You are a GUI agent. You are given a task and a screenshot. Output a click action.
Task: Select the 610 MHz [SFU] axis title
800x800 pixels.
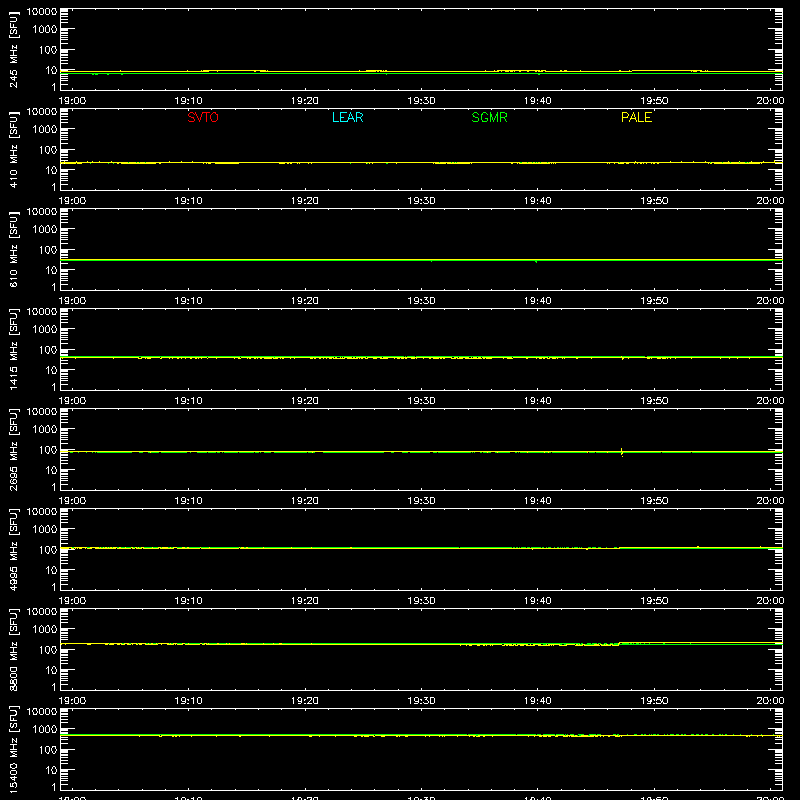point(14,250)
